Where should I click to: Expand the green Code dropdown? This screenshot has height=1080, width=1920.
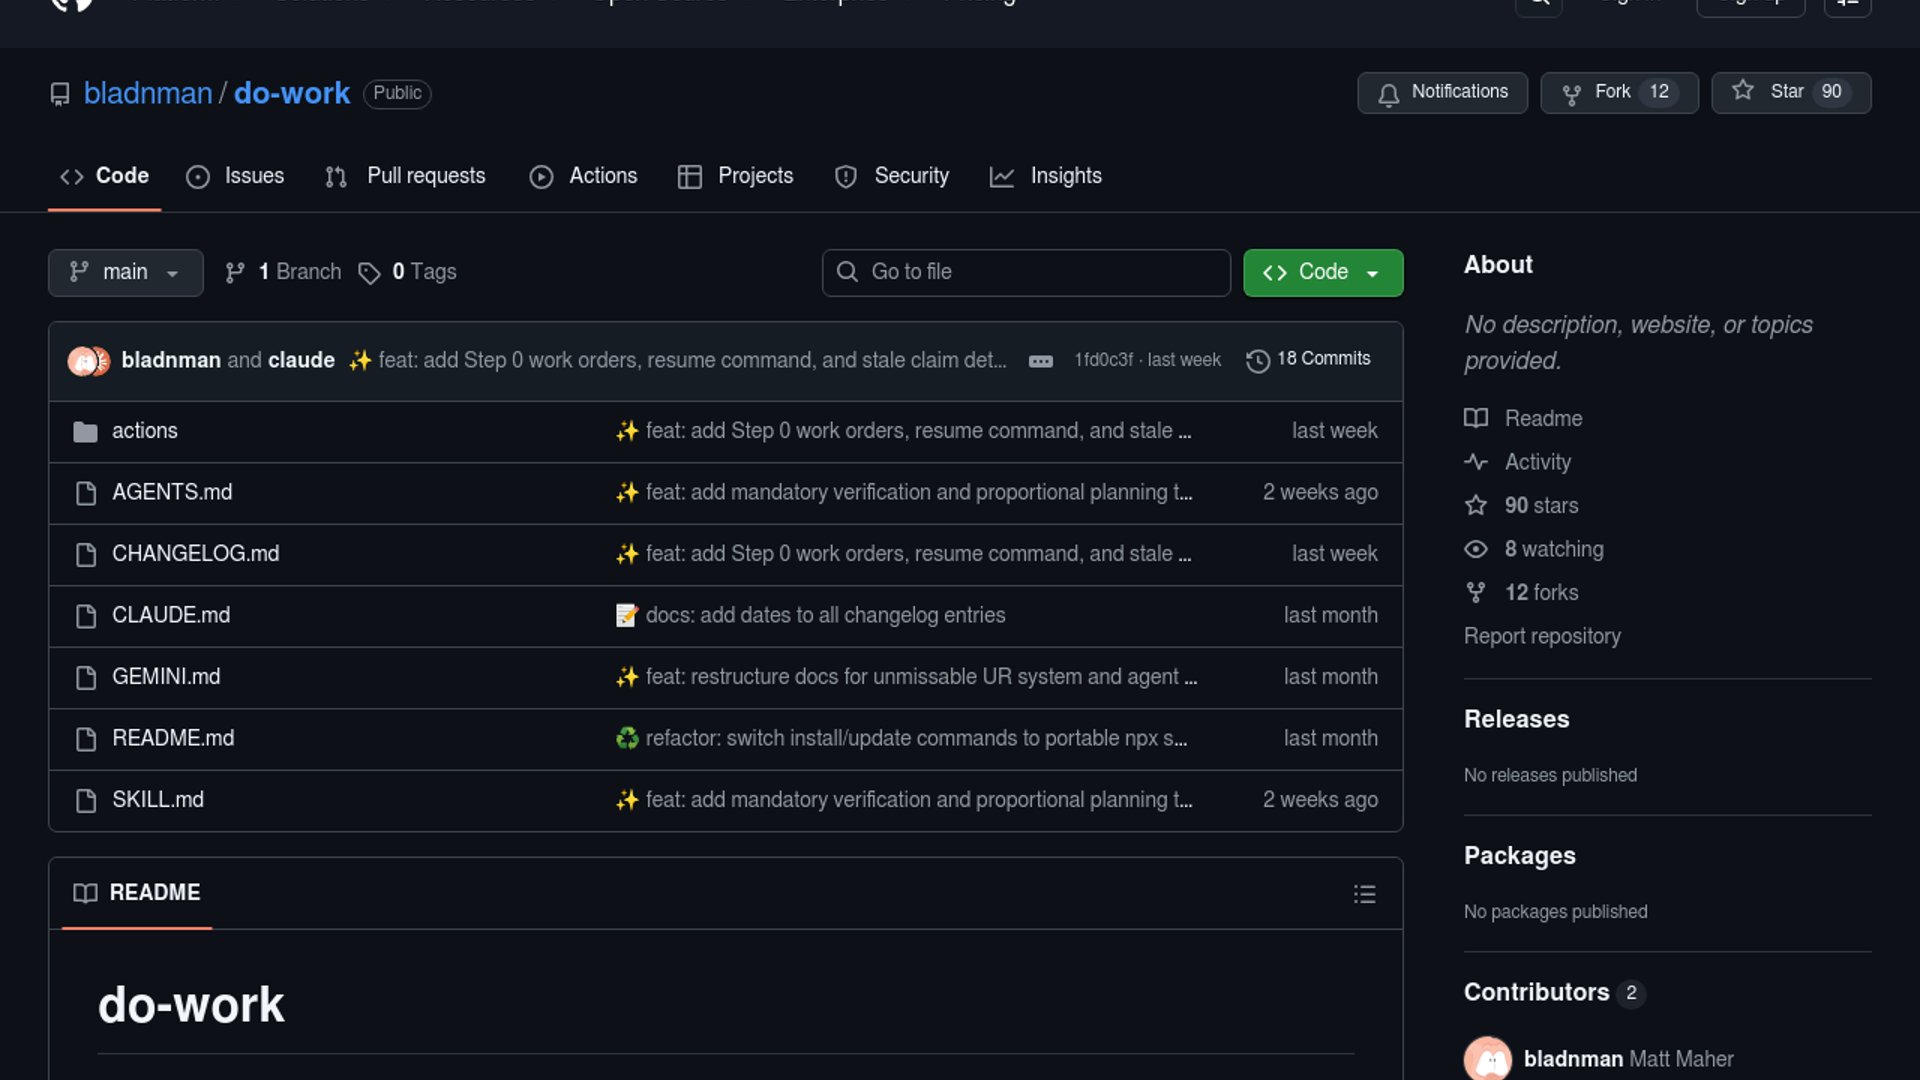(1322, 272)
